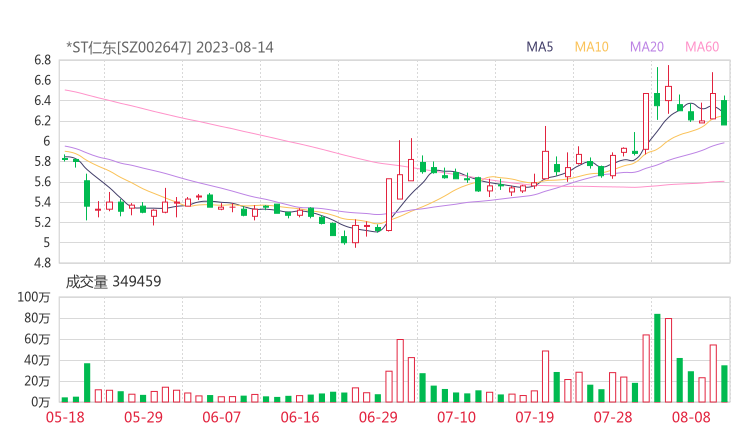The image size is (740, 440).
Task: Click the 05-18 date axis label
Action: click(65, 417)
